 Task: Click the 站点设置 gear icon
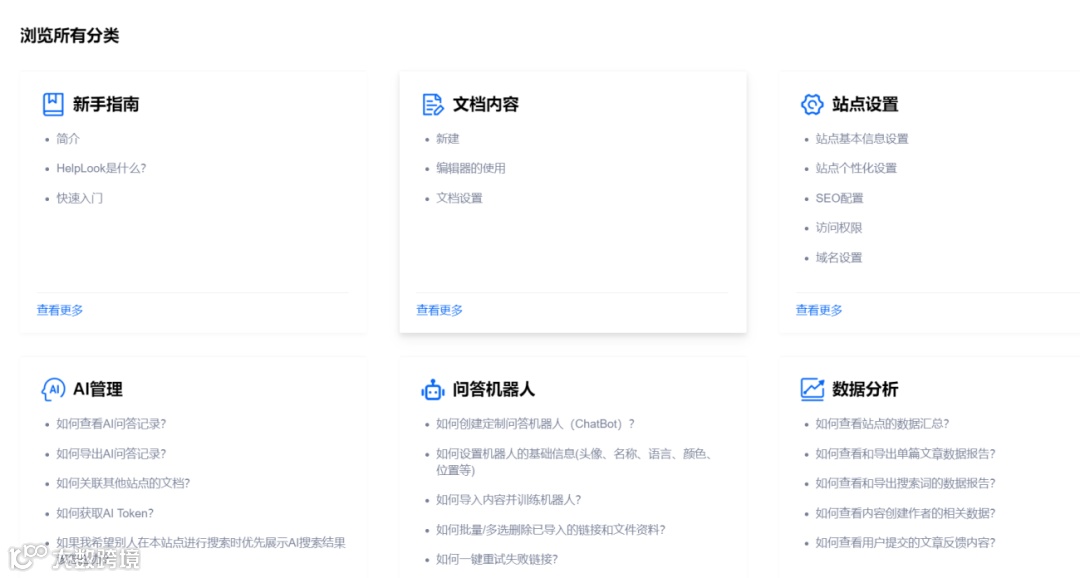(x=812, y=103)
